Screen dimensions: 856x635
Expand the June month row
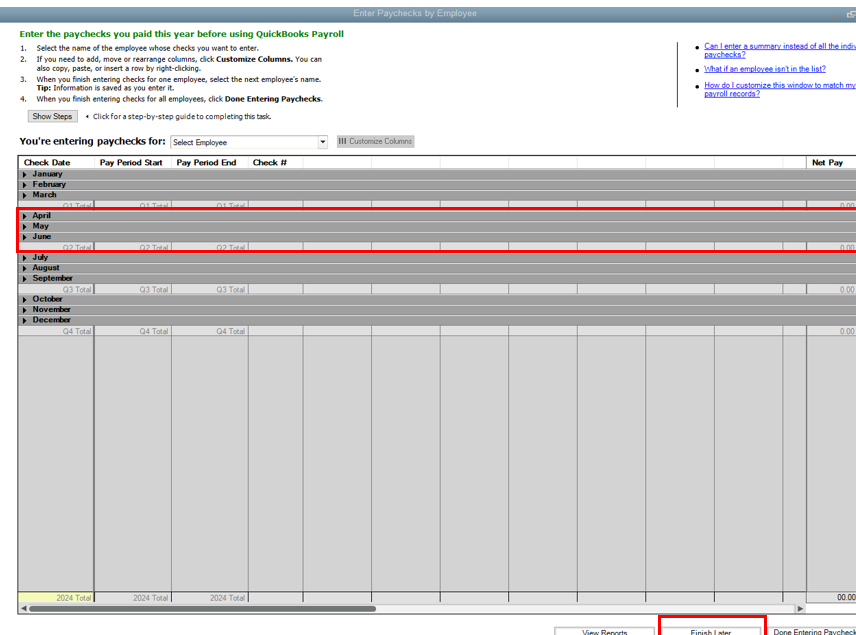click(x=25, y=237)
